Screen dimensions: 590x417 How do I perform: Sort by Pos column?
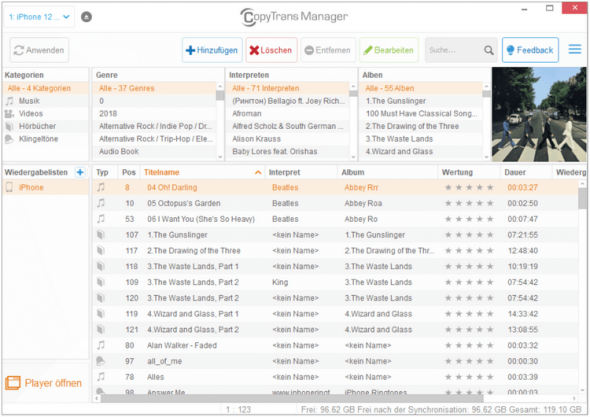[129, 172]
